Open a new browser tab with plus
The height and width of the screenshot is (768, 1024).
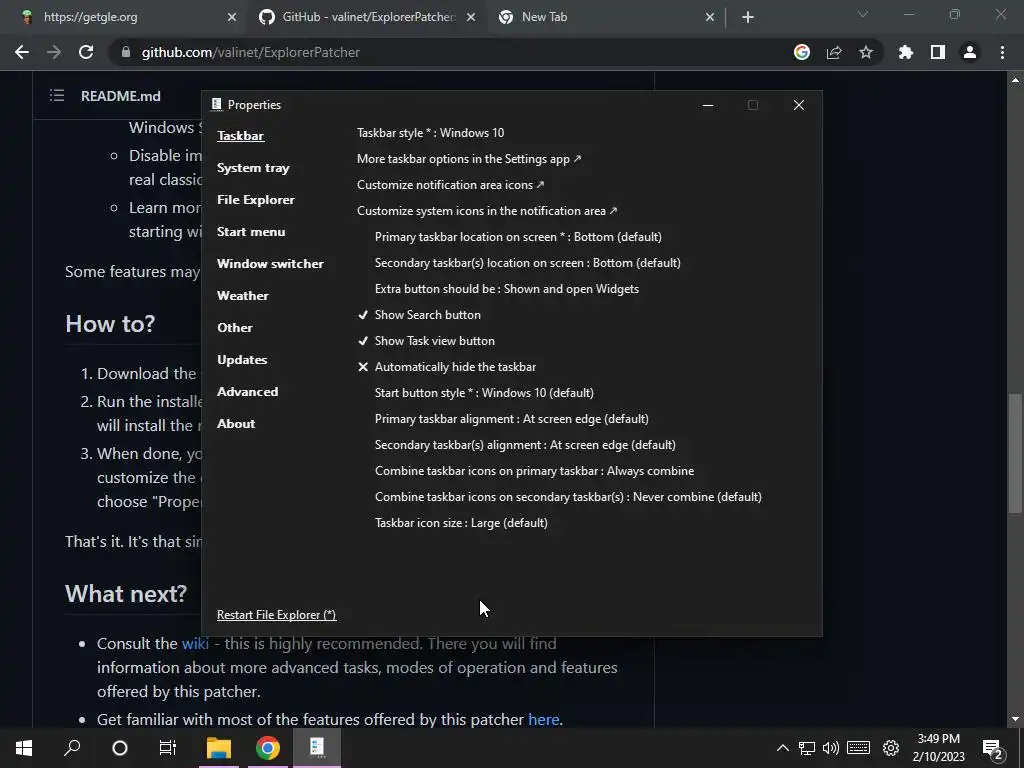click(748, 17)
